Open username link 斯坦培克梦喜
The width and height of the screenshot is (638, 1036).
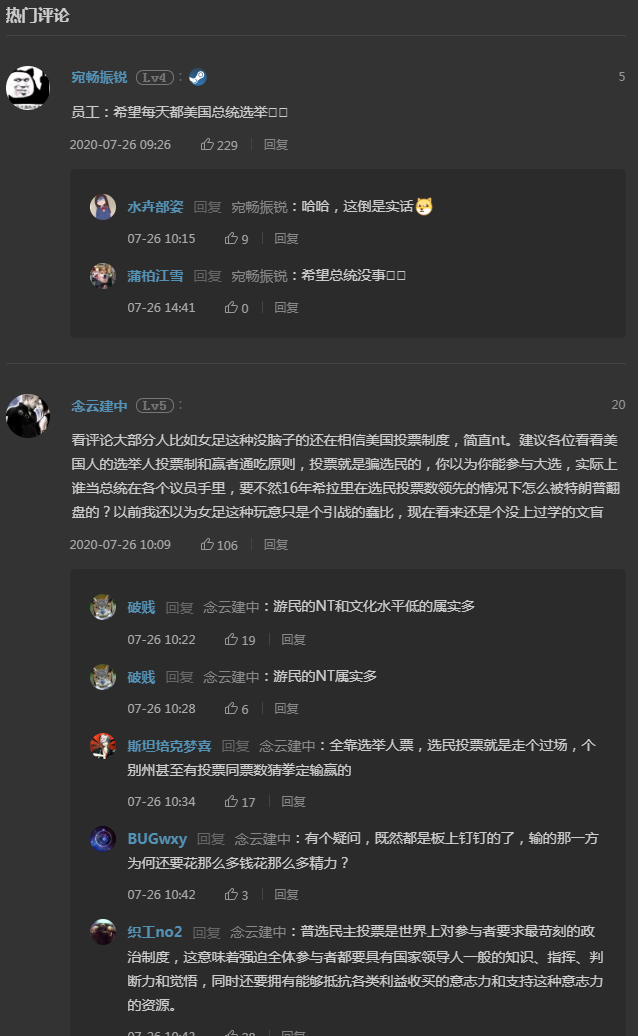click(169, 746)
